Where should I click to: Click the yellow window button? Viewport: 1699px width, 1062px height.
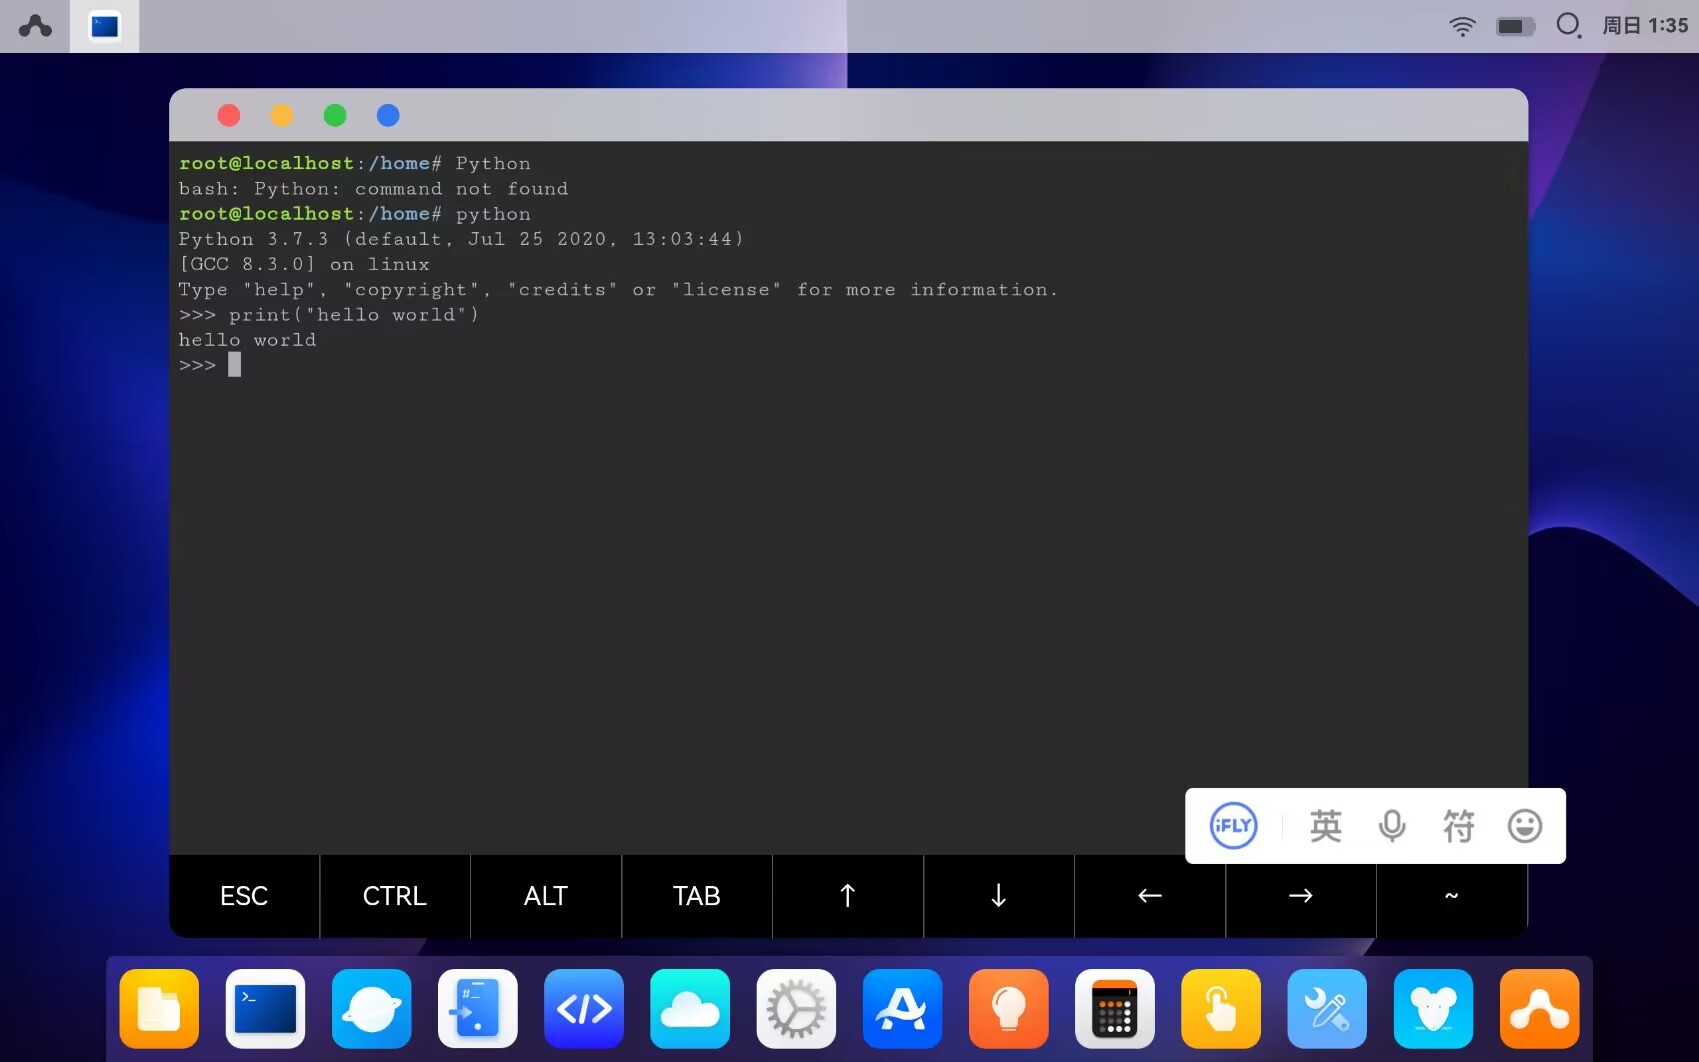[x=282, y=116]
